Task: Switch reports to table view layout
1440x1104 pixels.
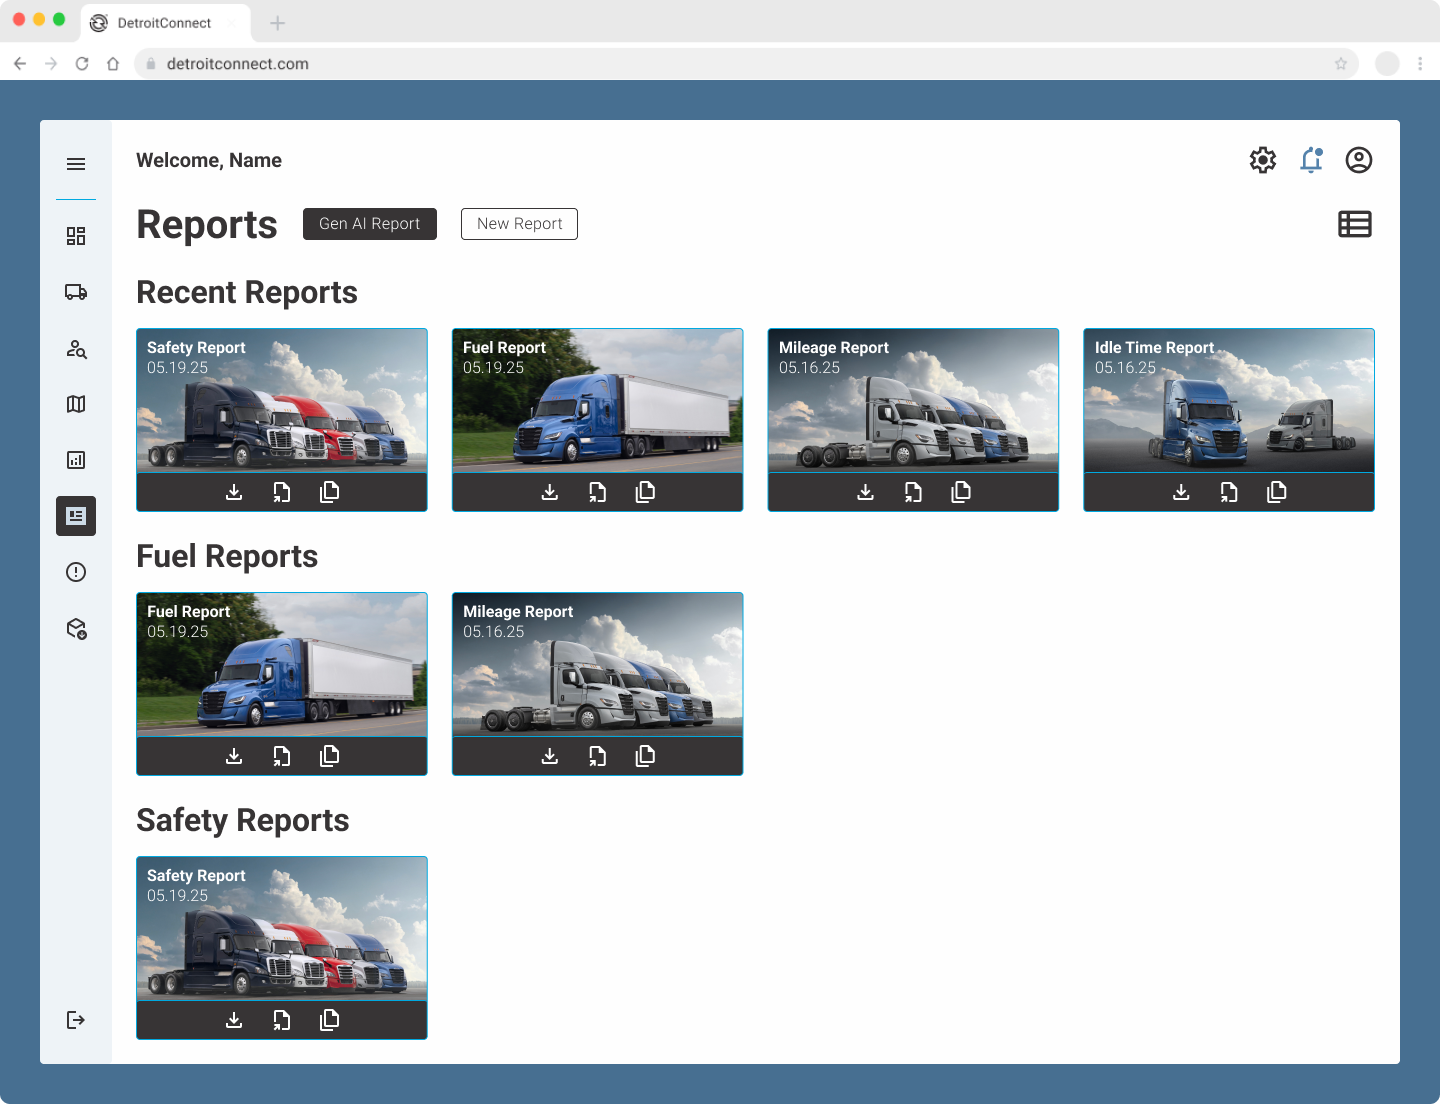Action: point(1355,224)
